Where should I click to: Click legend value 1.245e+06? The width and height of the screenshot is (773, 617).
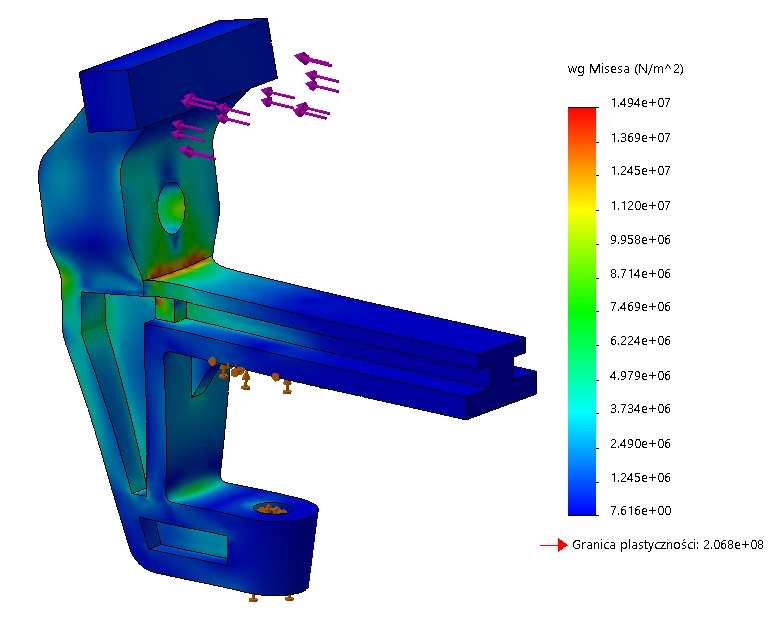[640, 478]
